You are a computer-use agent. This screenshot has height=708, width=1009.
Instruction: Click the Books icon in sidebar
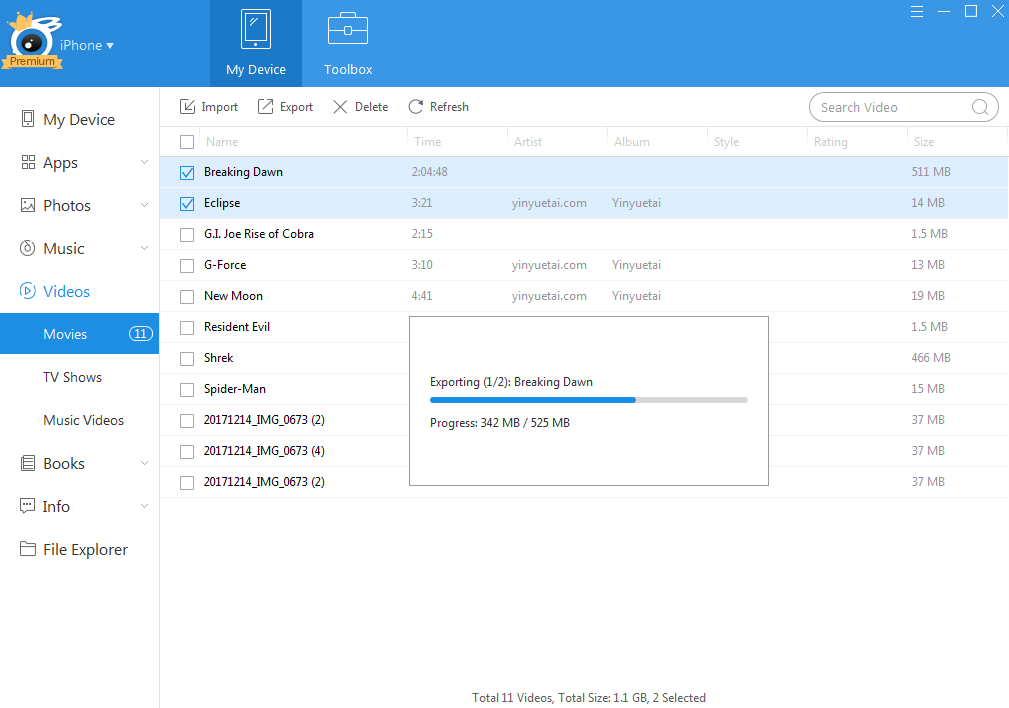click(28, 463)
